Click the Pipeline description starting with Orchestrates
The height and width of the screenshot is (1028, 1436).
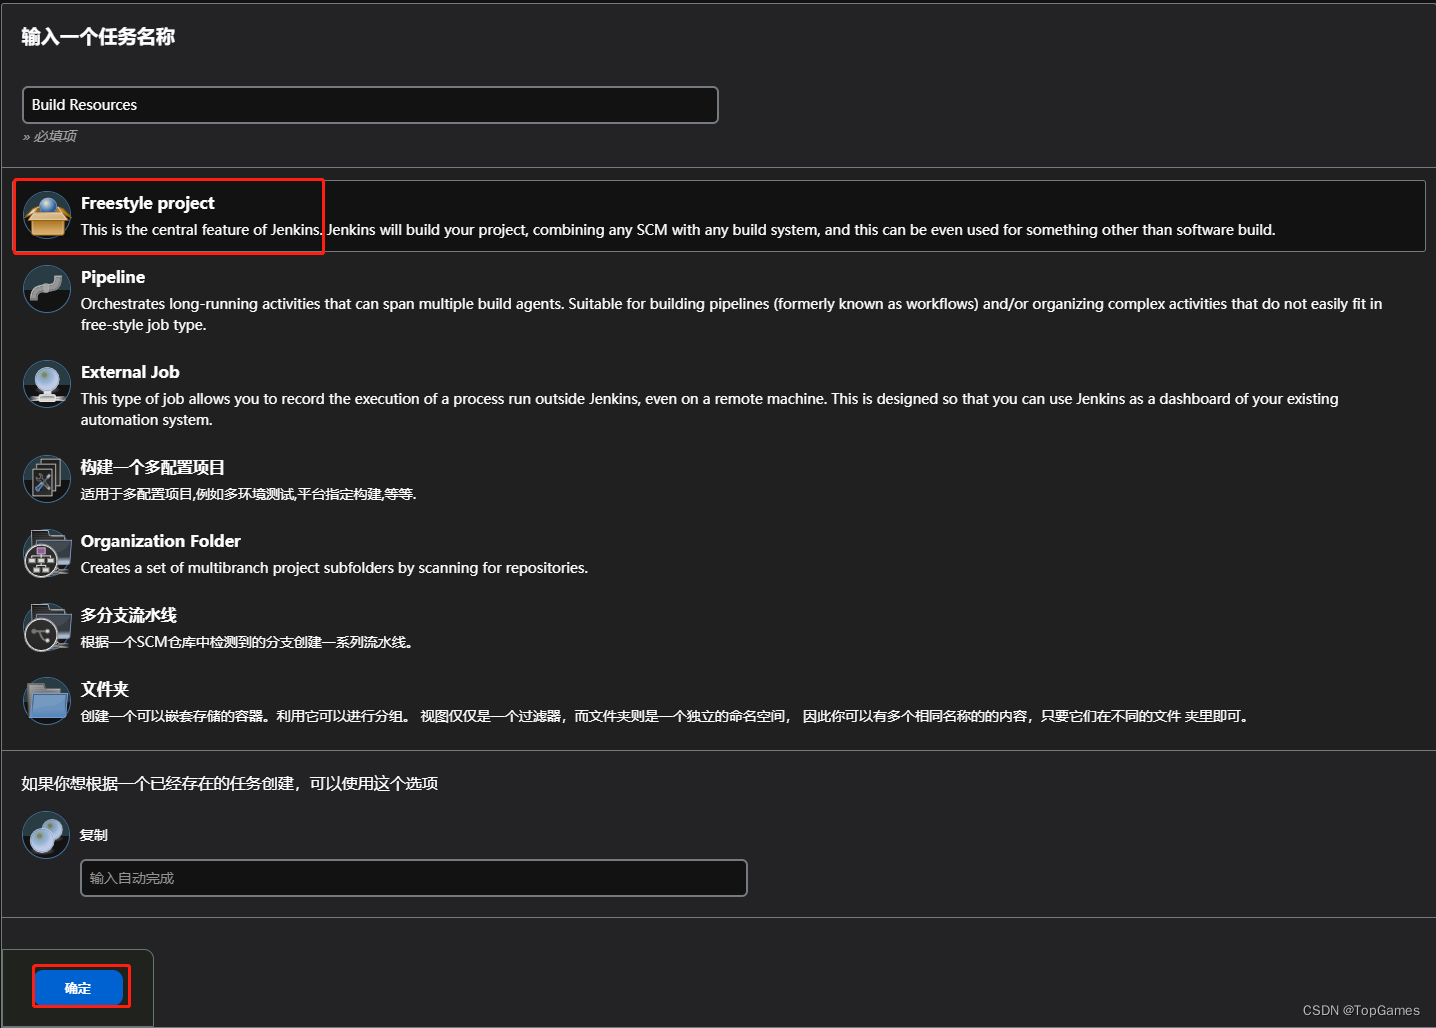point(731,314)
